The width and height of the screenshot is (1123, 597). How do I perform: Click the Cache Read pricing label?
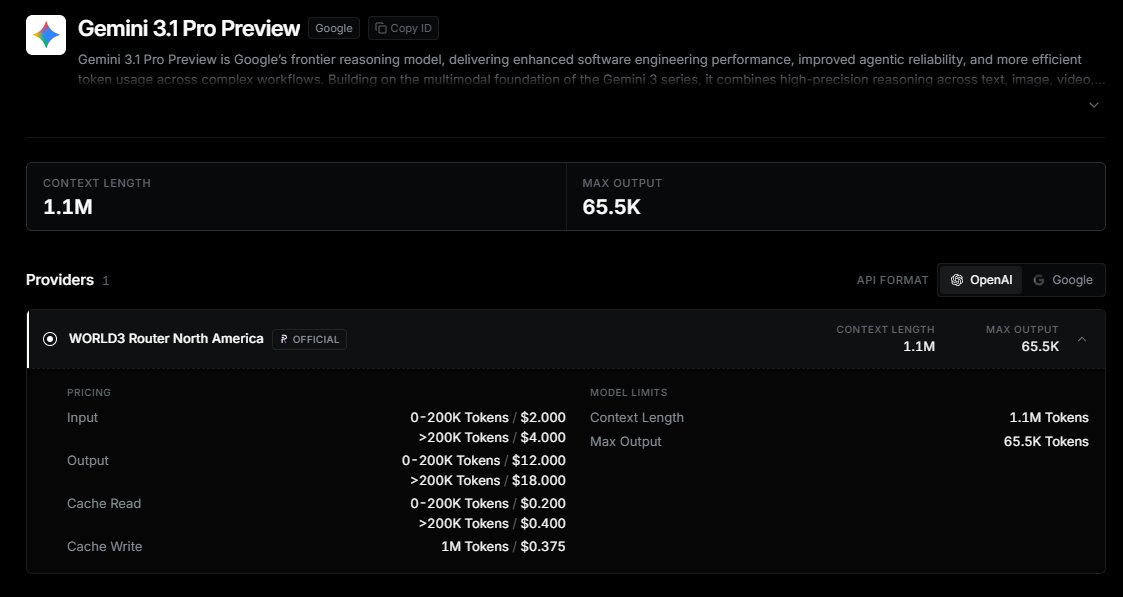[104, 503]
